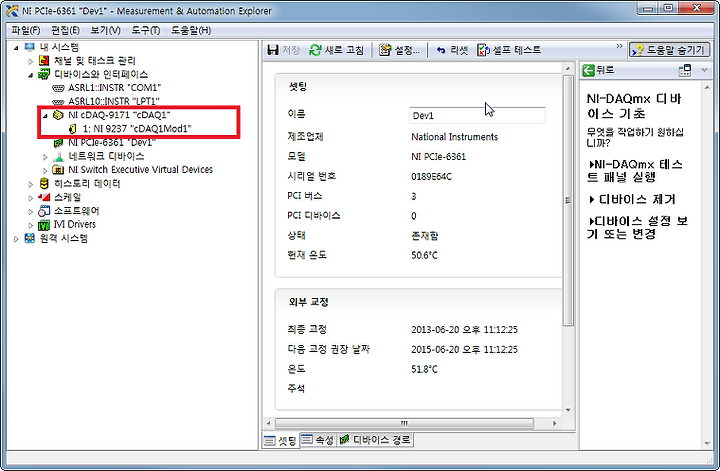Select National Instruments vendor value

tap(454, 137)
